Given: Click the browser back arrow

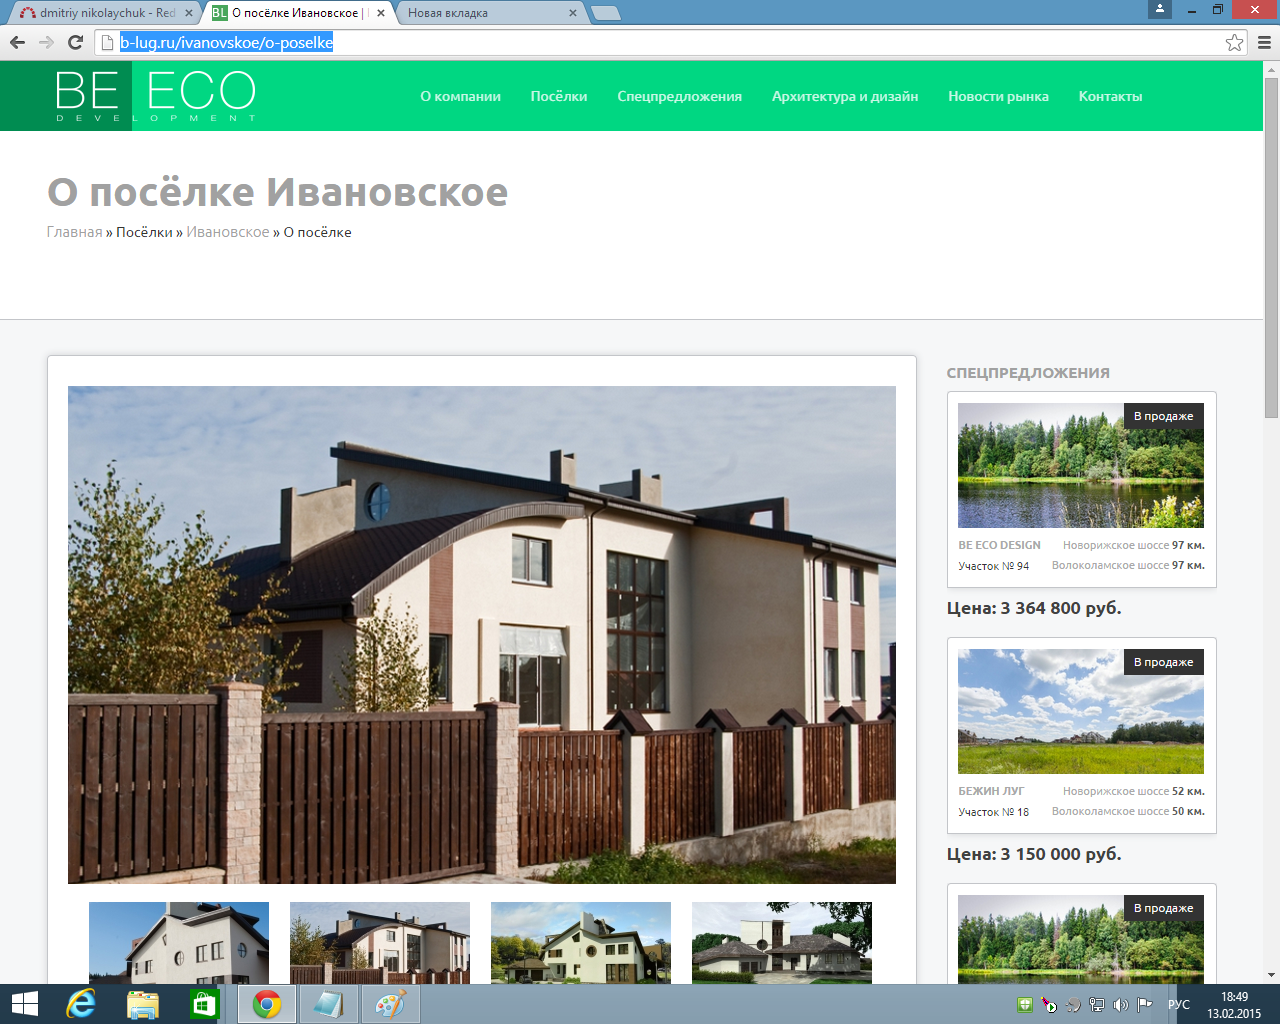Looking at the screenshot, I should pyautogui.click(x=17, y=42).
